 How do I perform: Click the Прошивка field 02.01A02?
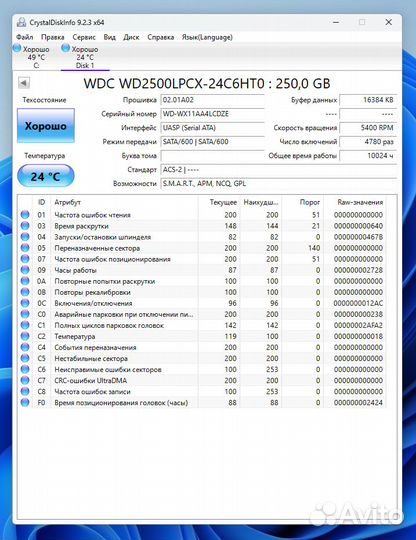click(212, 100)
